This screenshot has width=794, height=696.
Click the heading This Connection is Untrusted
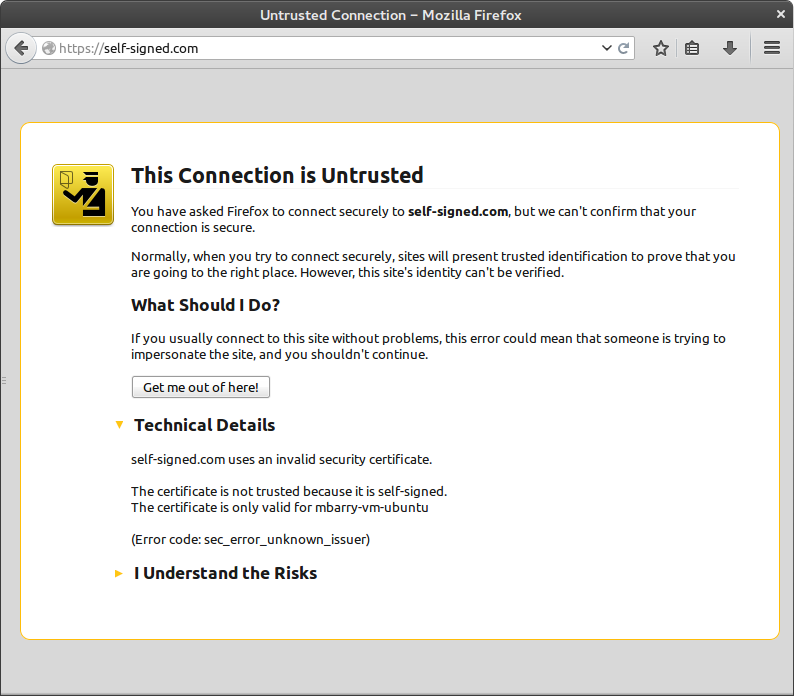pos(277,175)
